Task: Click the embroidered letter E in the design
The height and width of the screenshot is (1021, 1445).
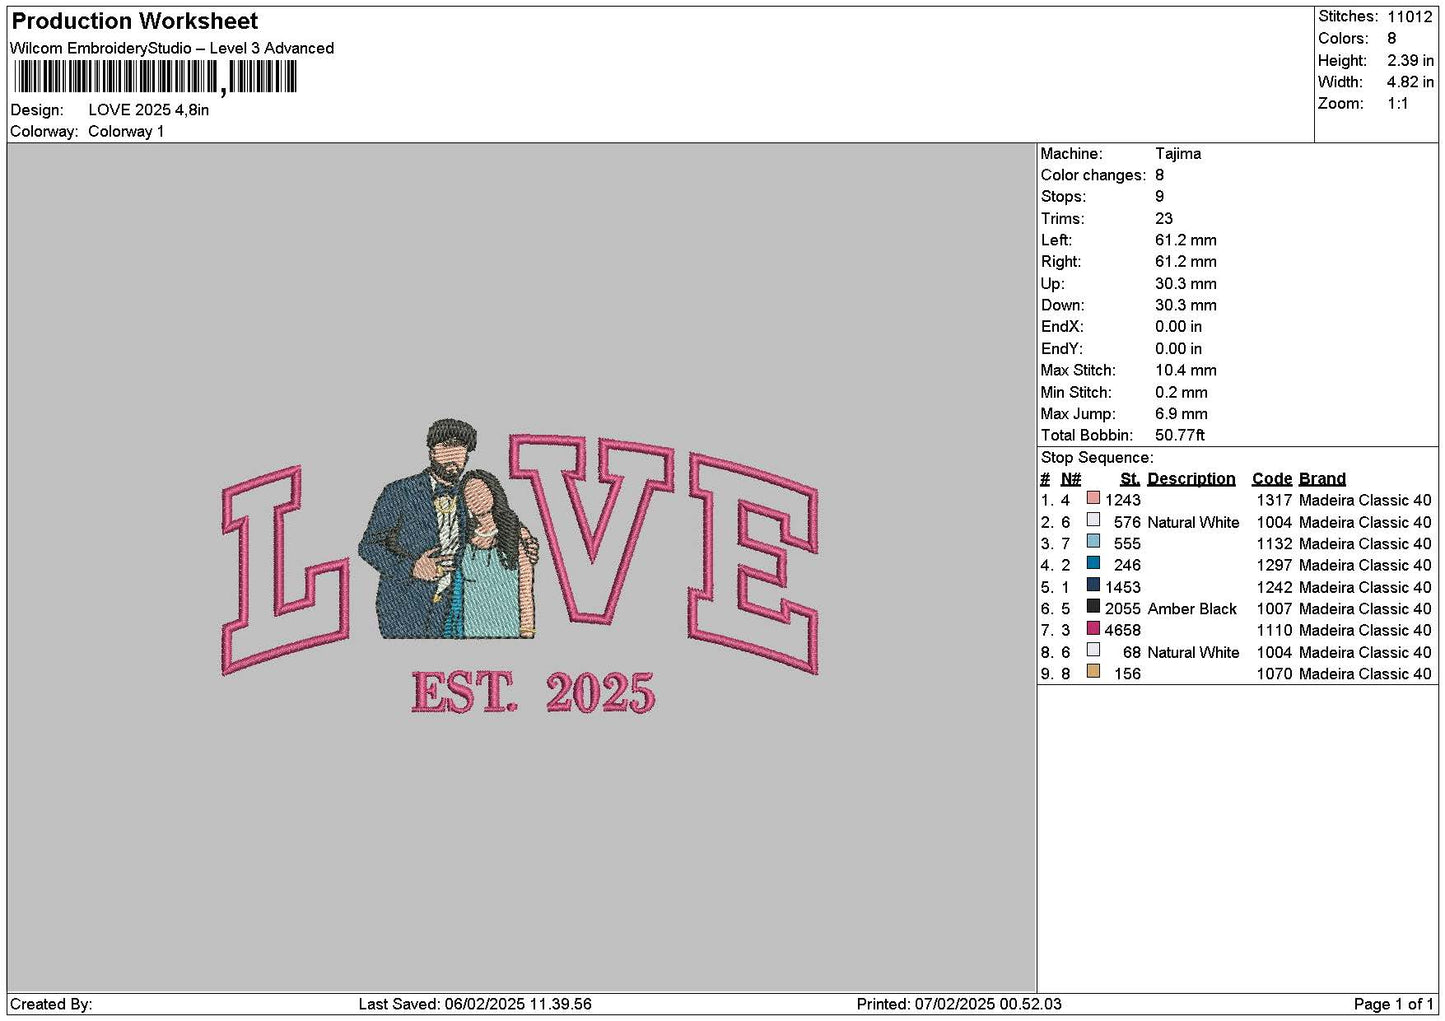Action: click(x=754, y=565)
